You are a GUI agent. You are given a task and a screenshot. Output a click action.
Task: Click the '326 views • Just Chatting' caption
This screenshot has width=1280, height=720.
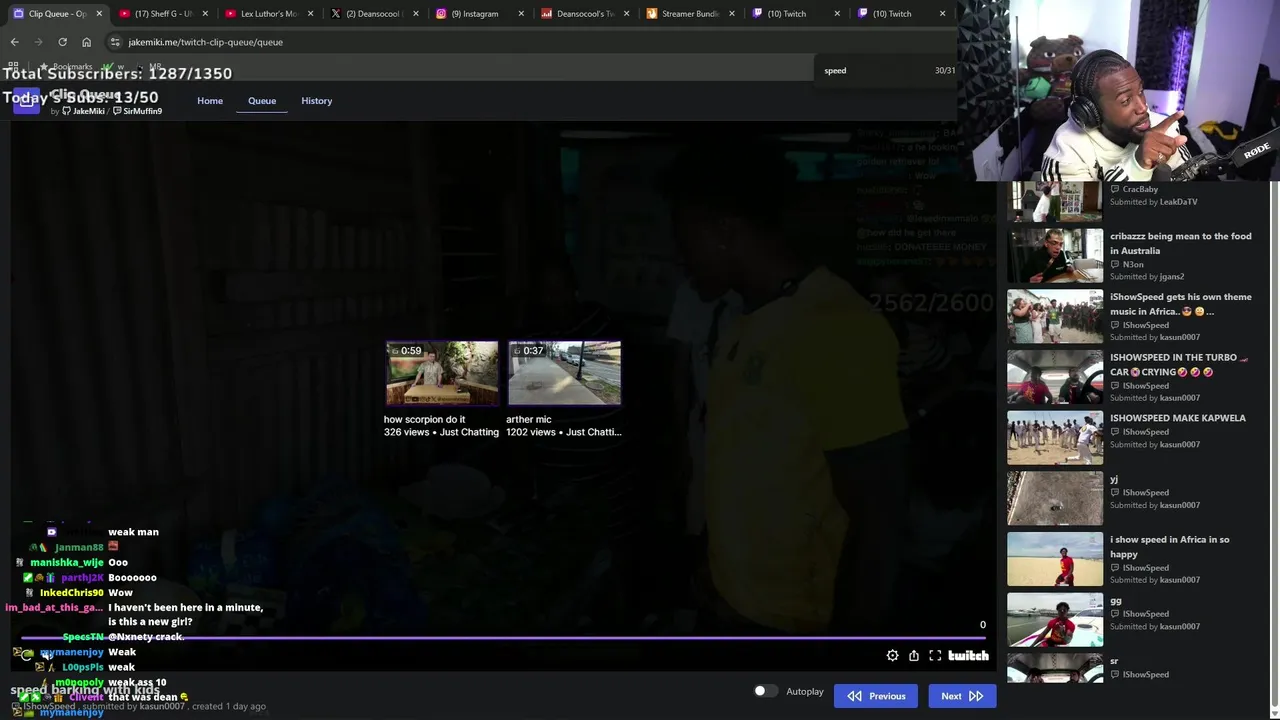pos(441,432)
